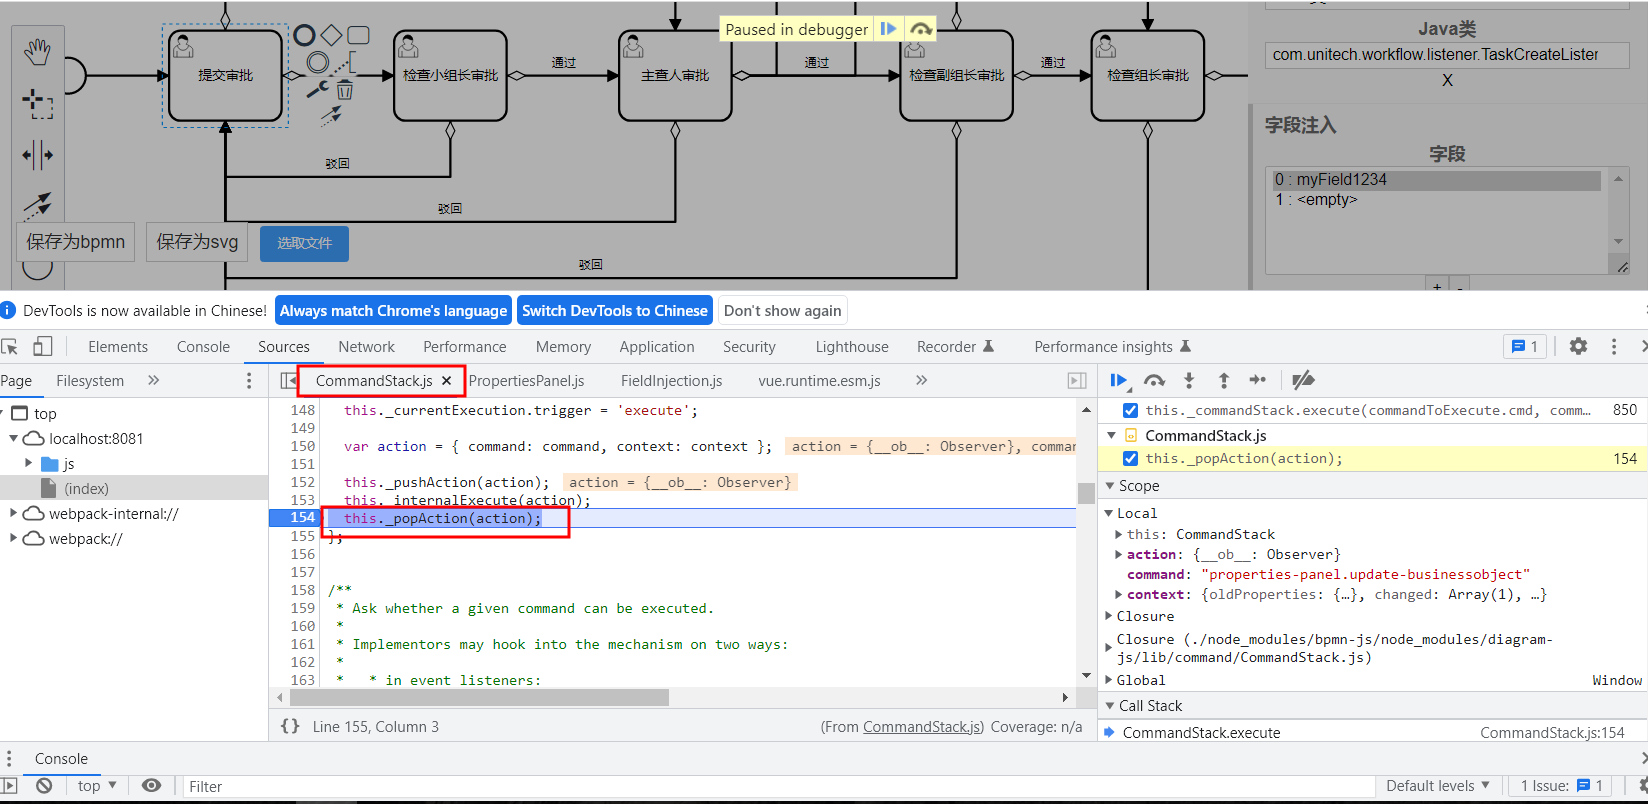This screenshot has width=1648, height=804.
Task: Select the hand tool in BPMN palette
Action: point(37,51)
